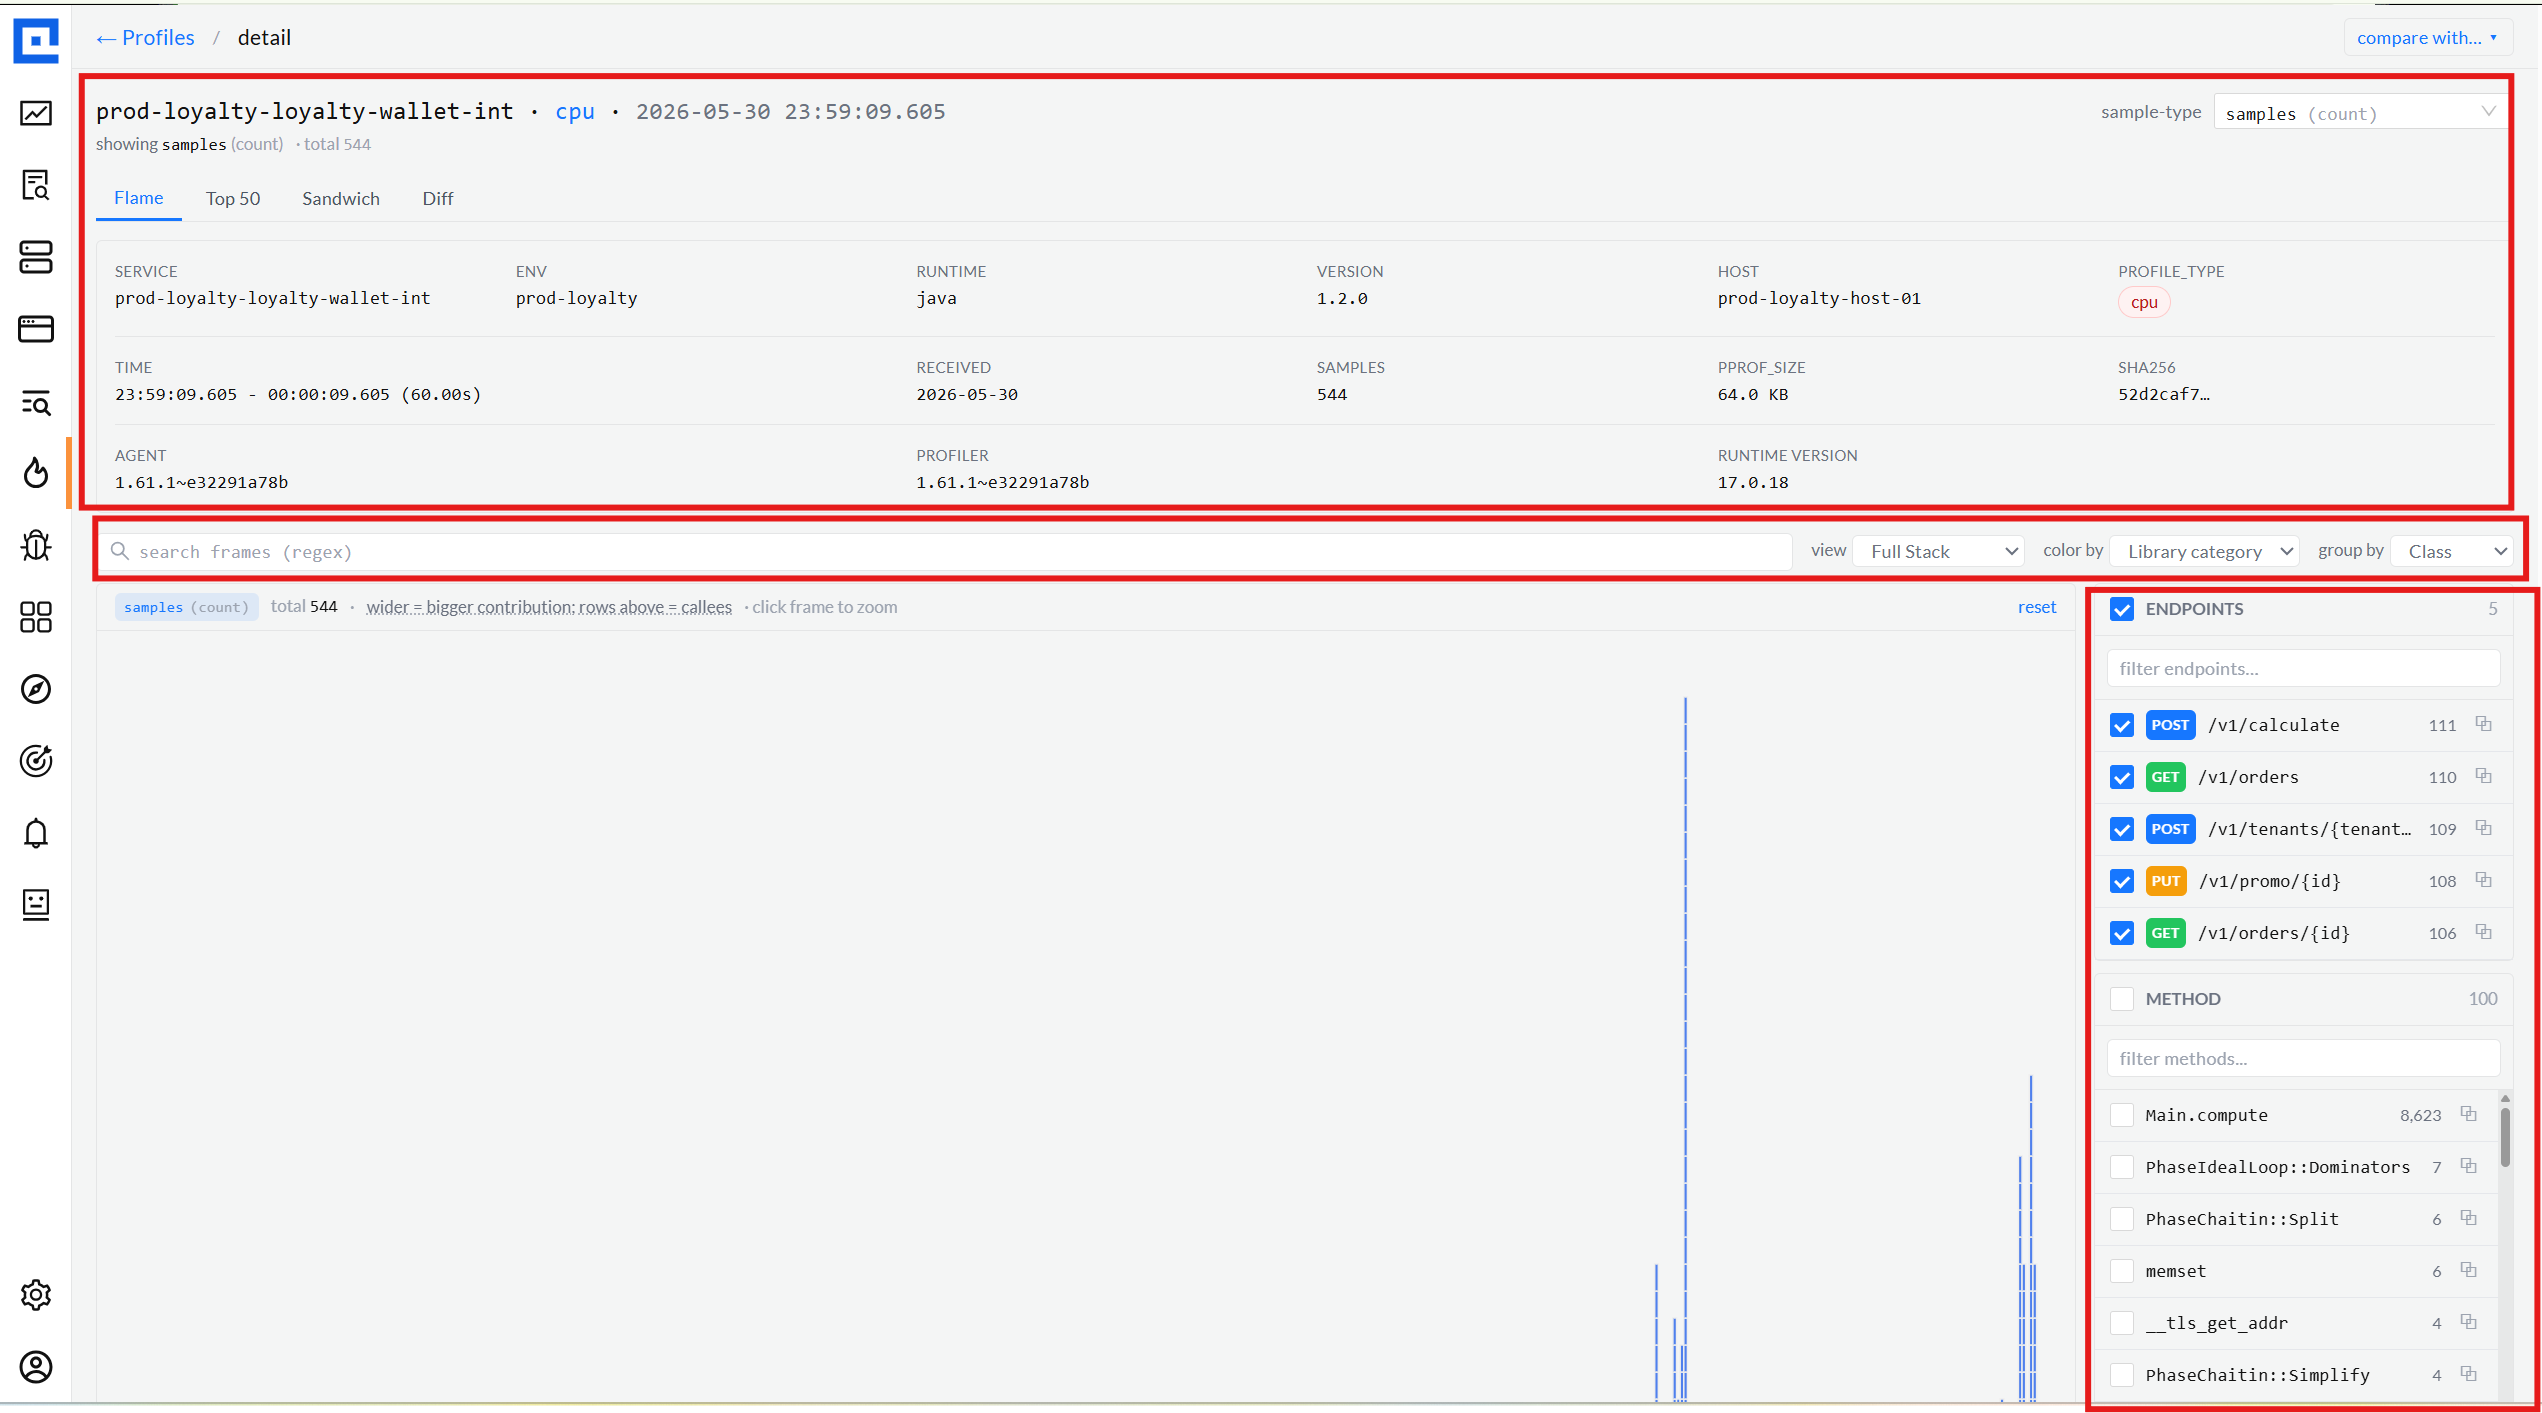This screenshot has height=1413, width=2542.
Task: Copy the /v1/calculate endpoint
Action: [x=2484, y=724]
